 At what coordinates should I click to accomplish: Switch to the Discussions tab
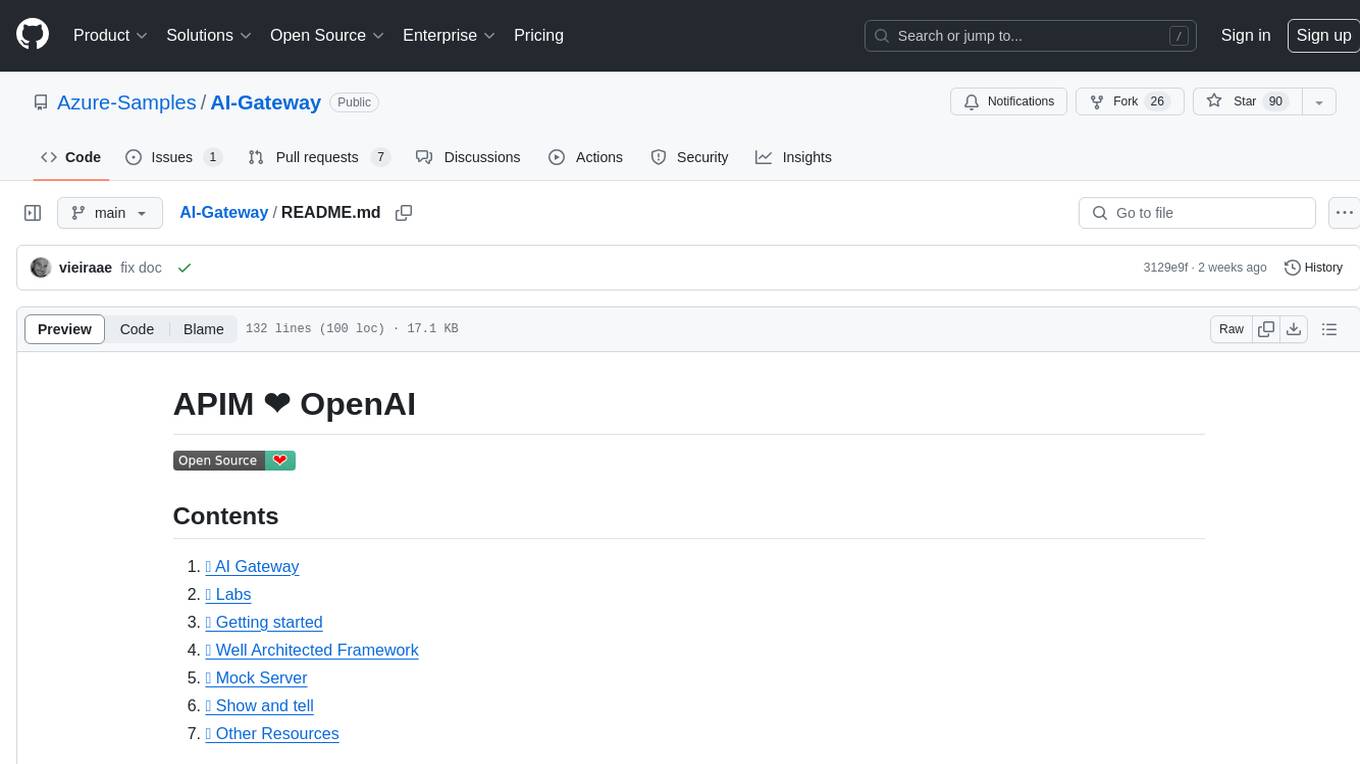468,157
